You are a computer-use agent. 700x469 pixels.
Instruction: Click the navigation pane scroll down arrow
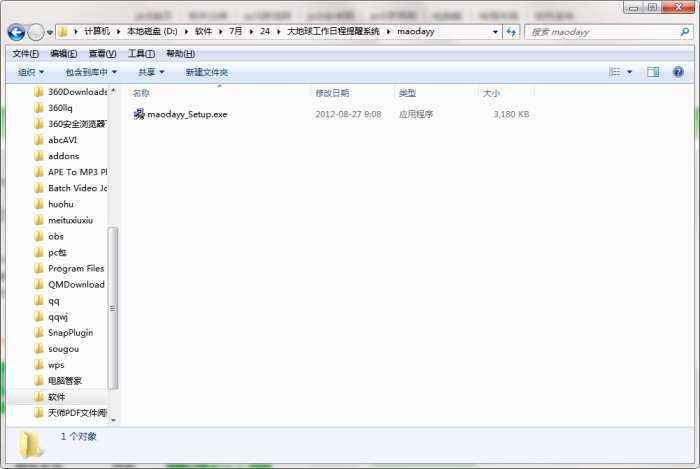113,420
